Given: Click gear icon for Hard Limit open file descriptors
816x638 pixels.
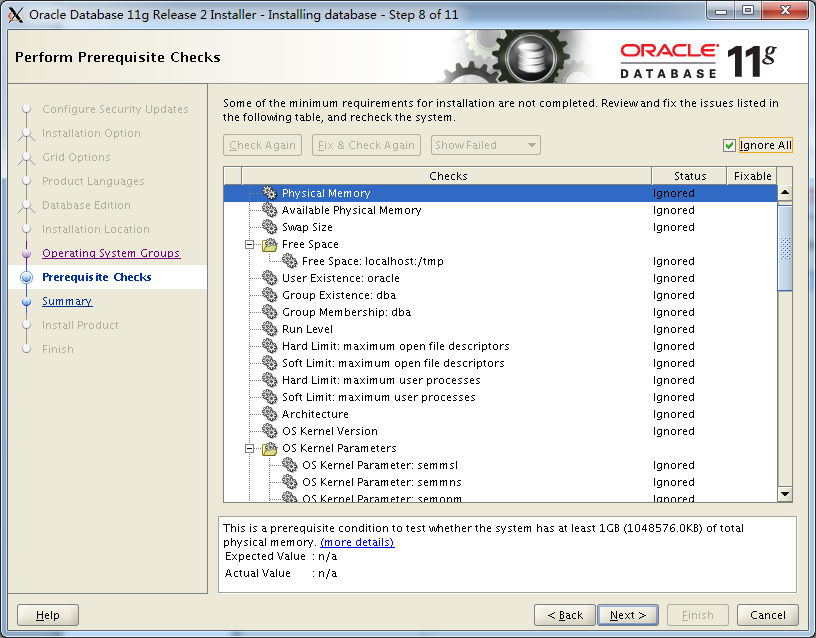Looking at the screenshot, I should 270,346.
